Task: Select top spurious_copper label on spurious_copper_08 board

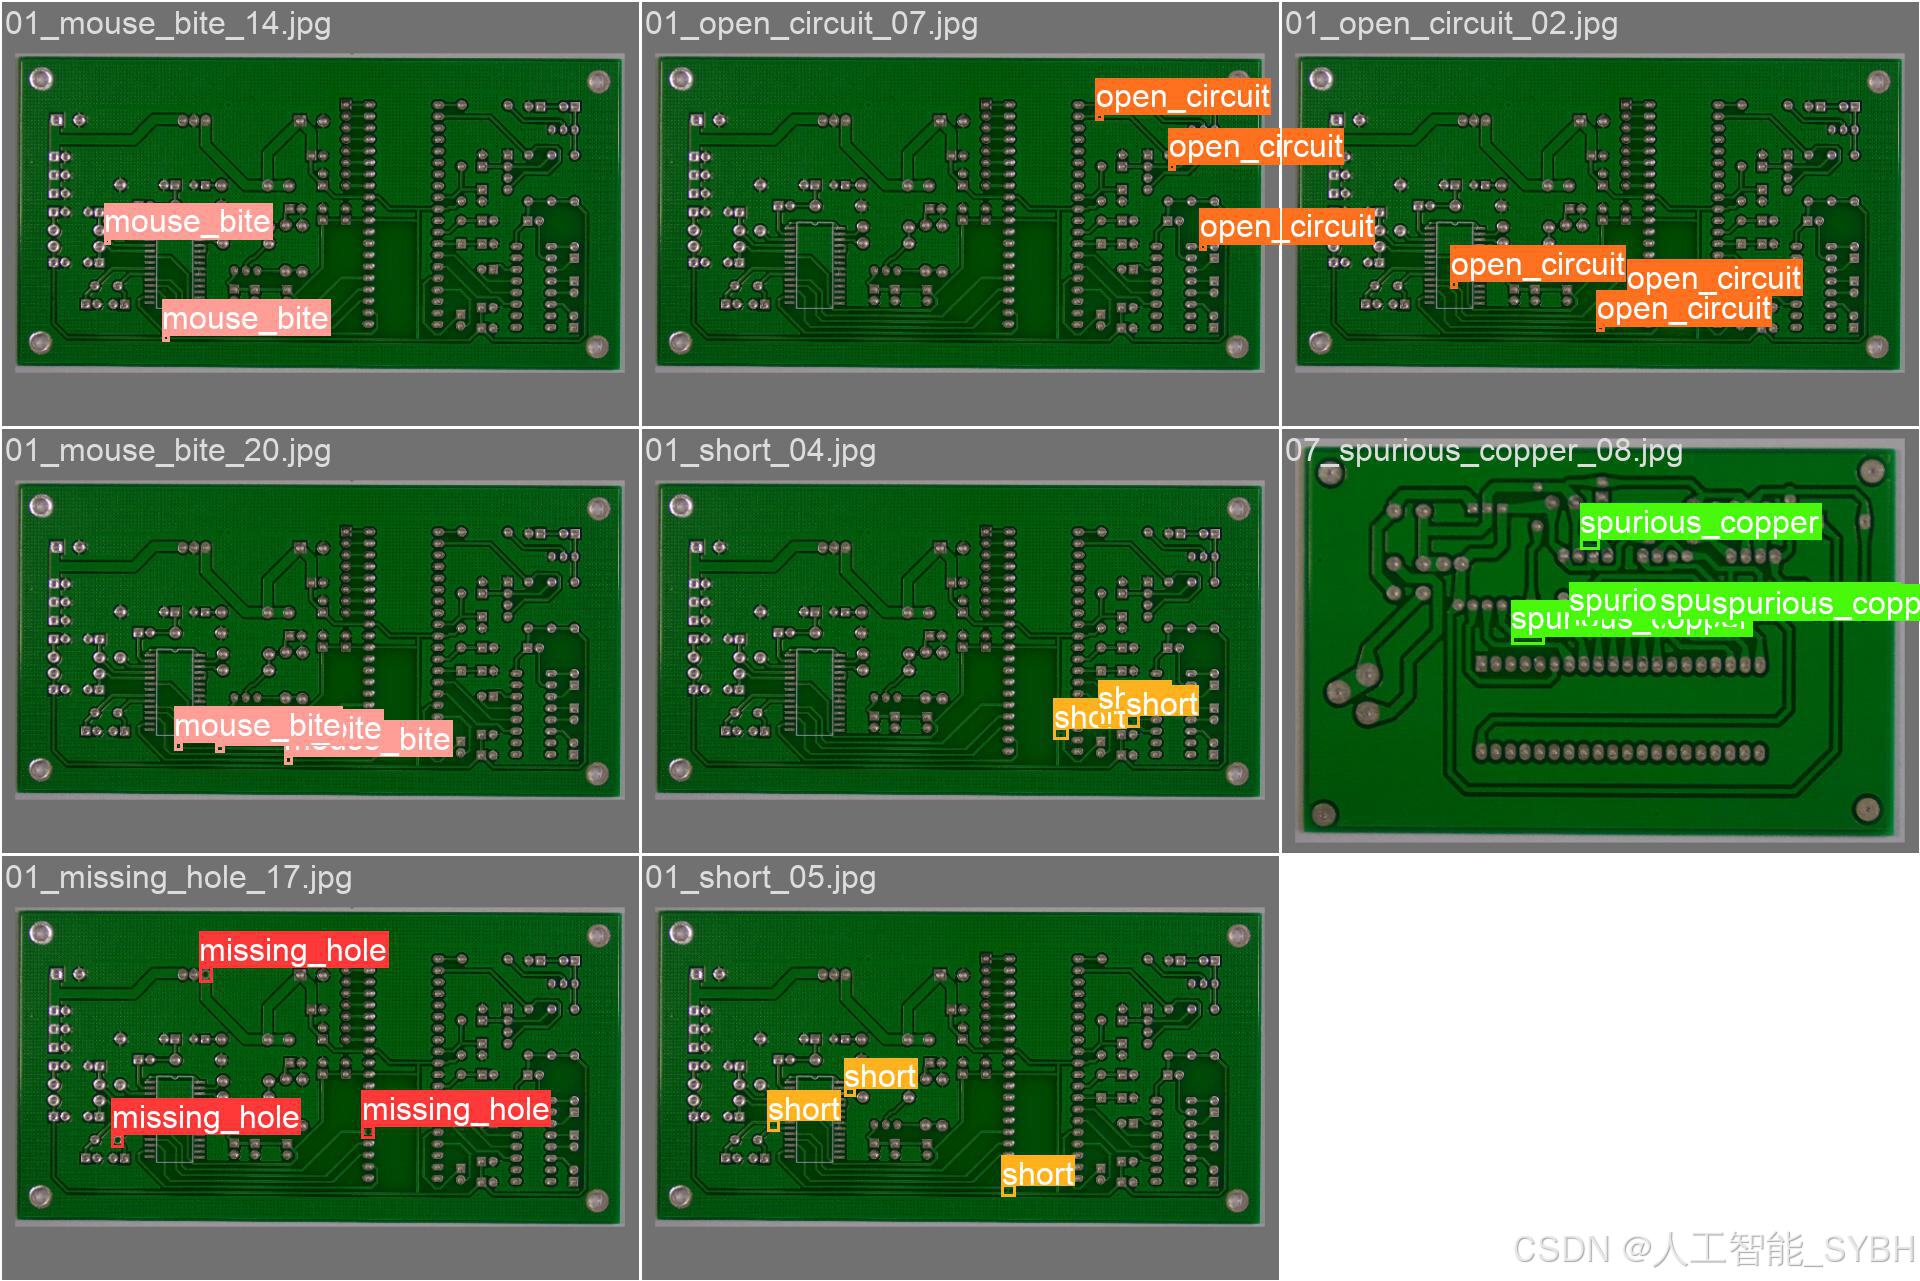Action: pos(1699,522)
